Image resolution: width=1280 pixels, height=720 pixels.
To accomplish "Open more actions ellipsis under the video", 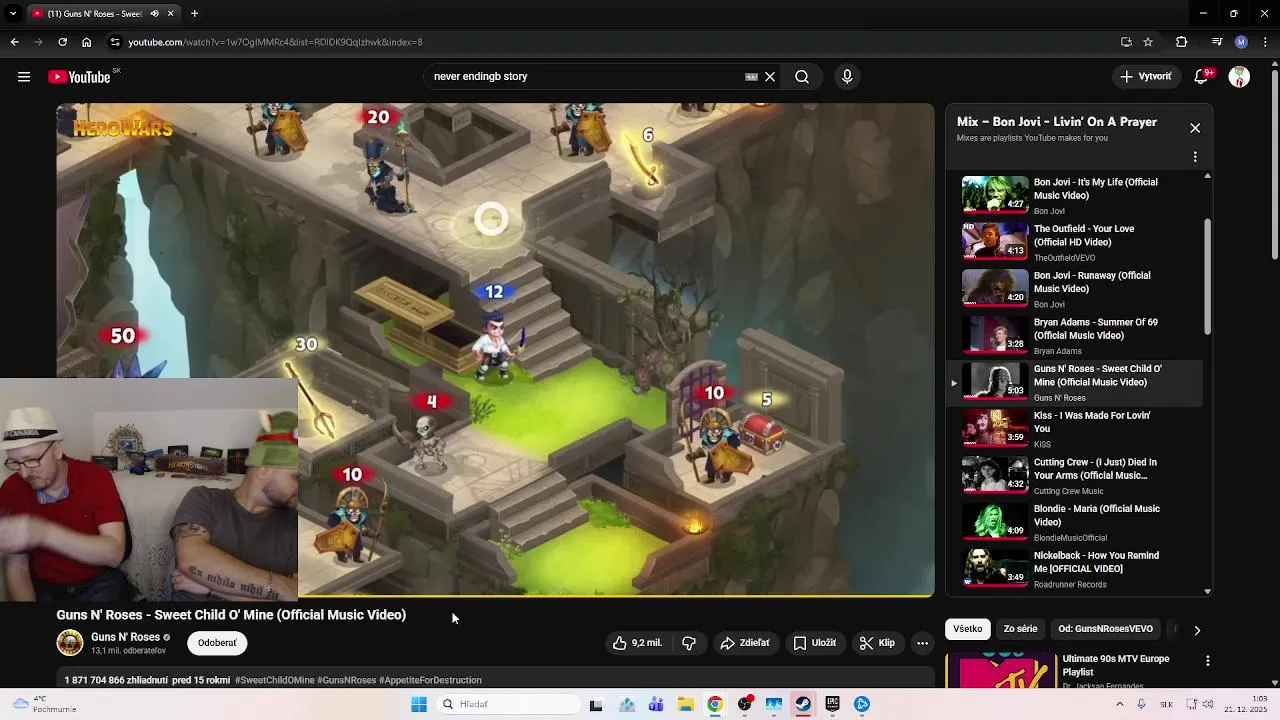I will tap(922, 643).
